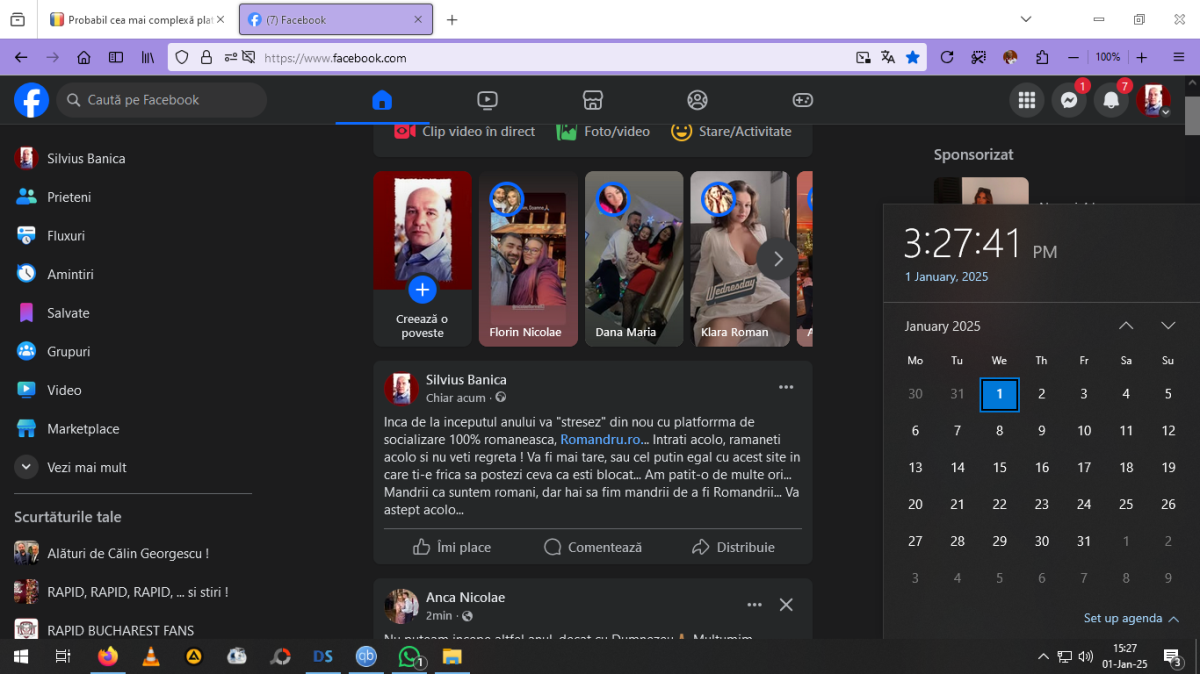The height and width of the screenshot is (674, 1200).
Task: Open the Romandru.ro link in the post
Action: 600,439
